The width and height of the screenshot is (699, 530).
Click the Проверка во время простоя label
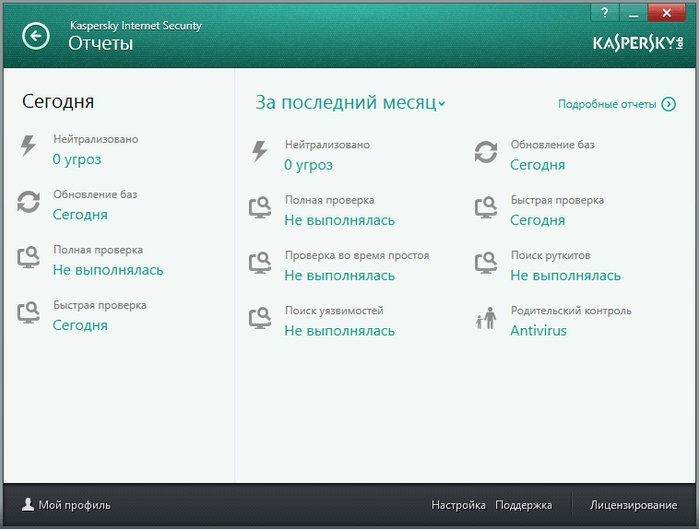[x=357, y=255]
